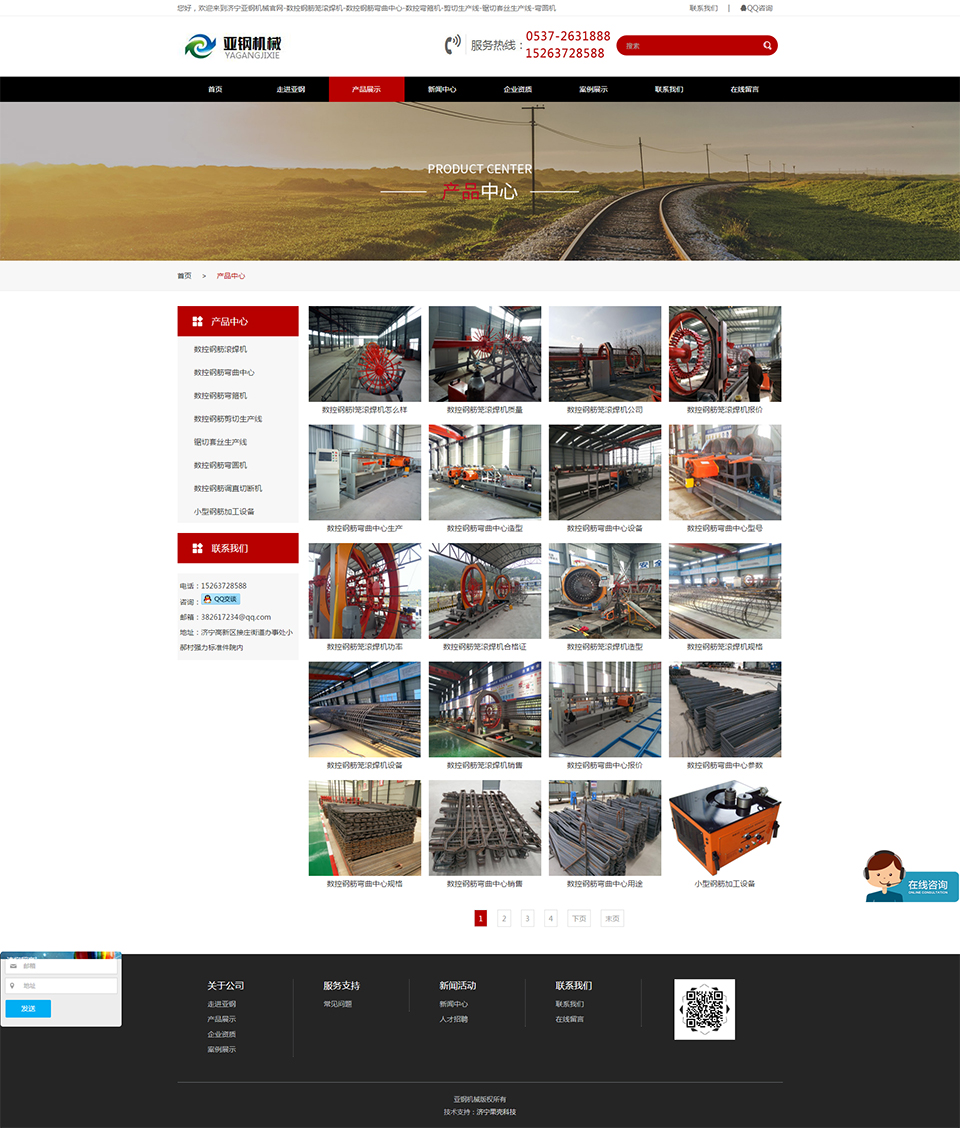Click the 亚钢机械 logo

tap(233, 46)
